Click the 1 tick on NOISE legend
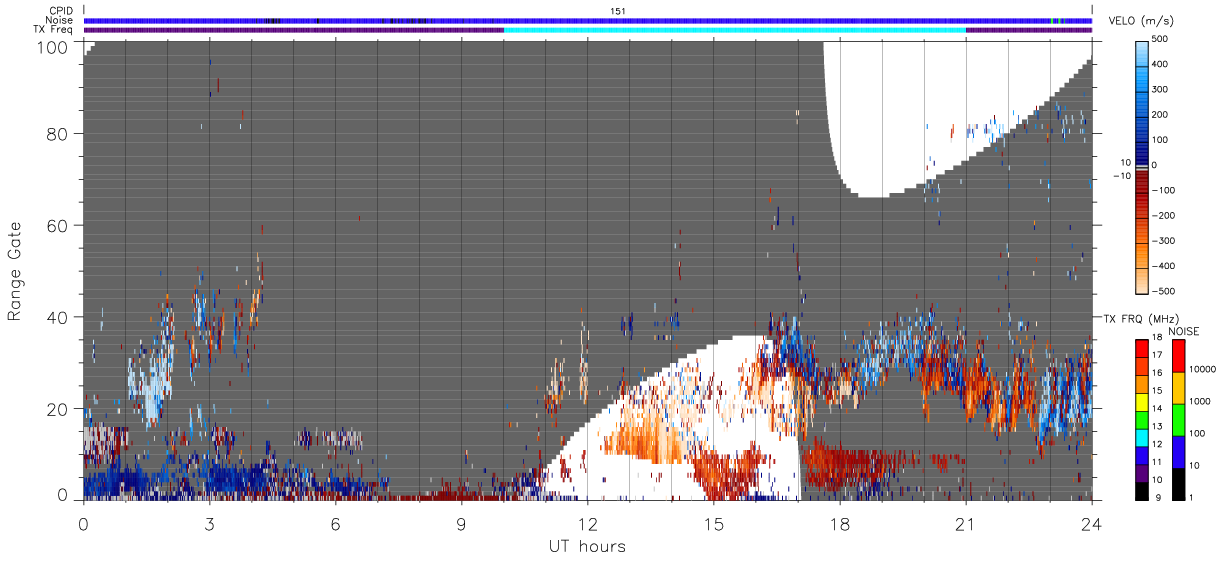 pos(1192,498)
